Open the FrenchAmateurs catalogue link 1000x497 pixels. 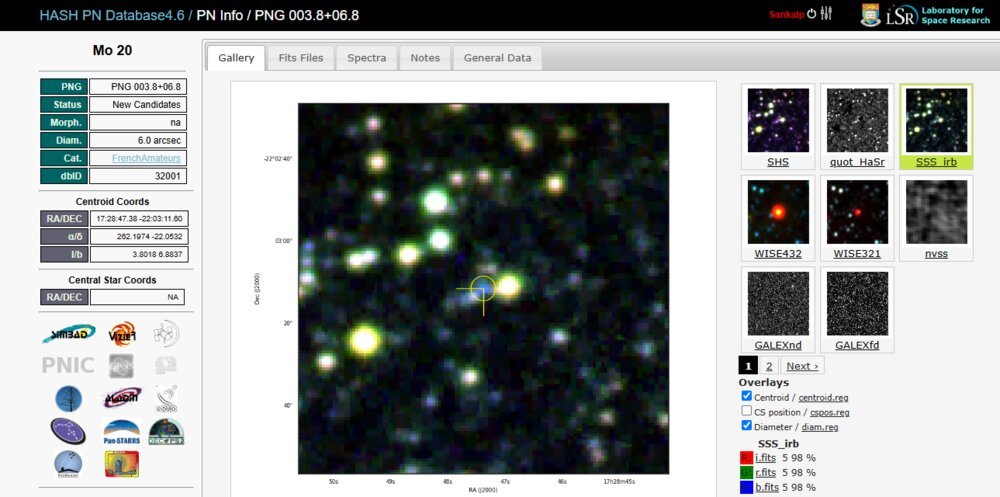146,158
